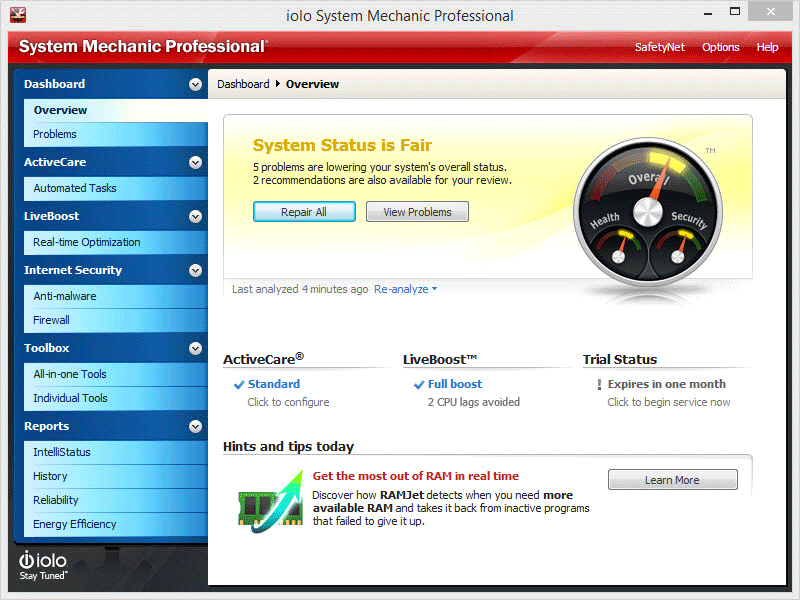This screenshot has height=600, width=800.
Task: Open the Reliability report
Action: 116,501
